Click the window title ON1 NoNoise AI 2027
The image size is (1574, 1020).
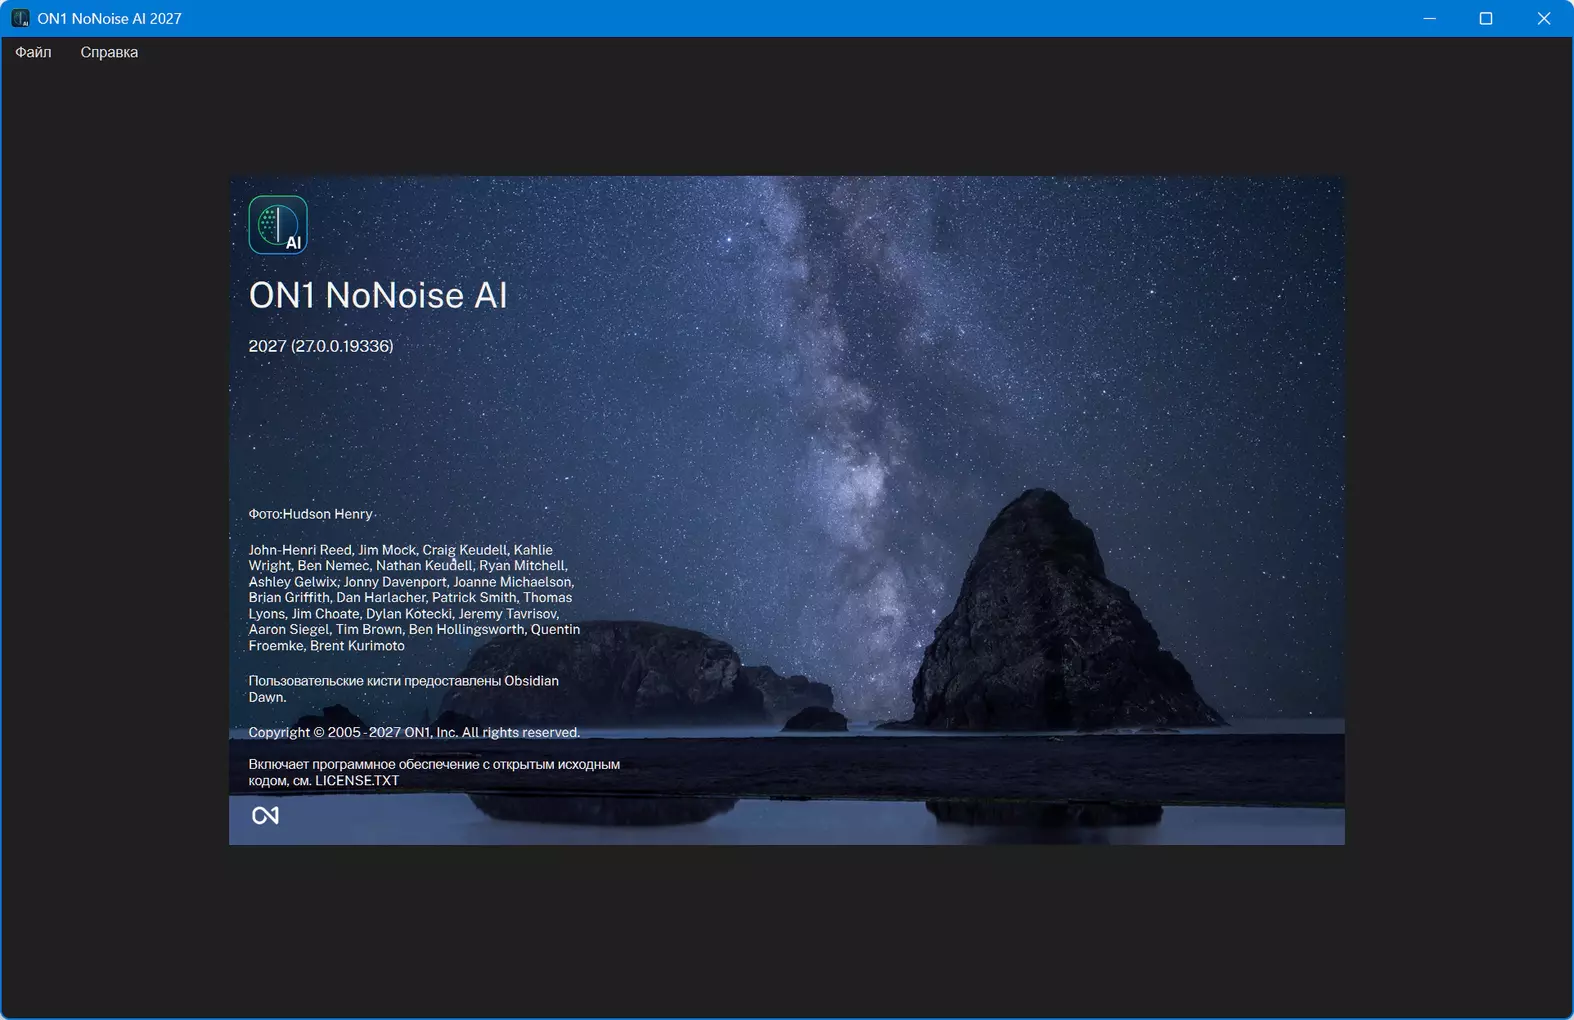110,18
